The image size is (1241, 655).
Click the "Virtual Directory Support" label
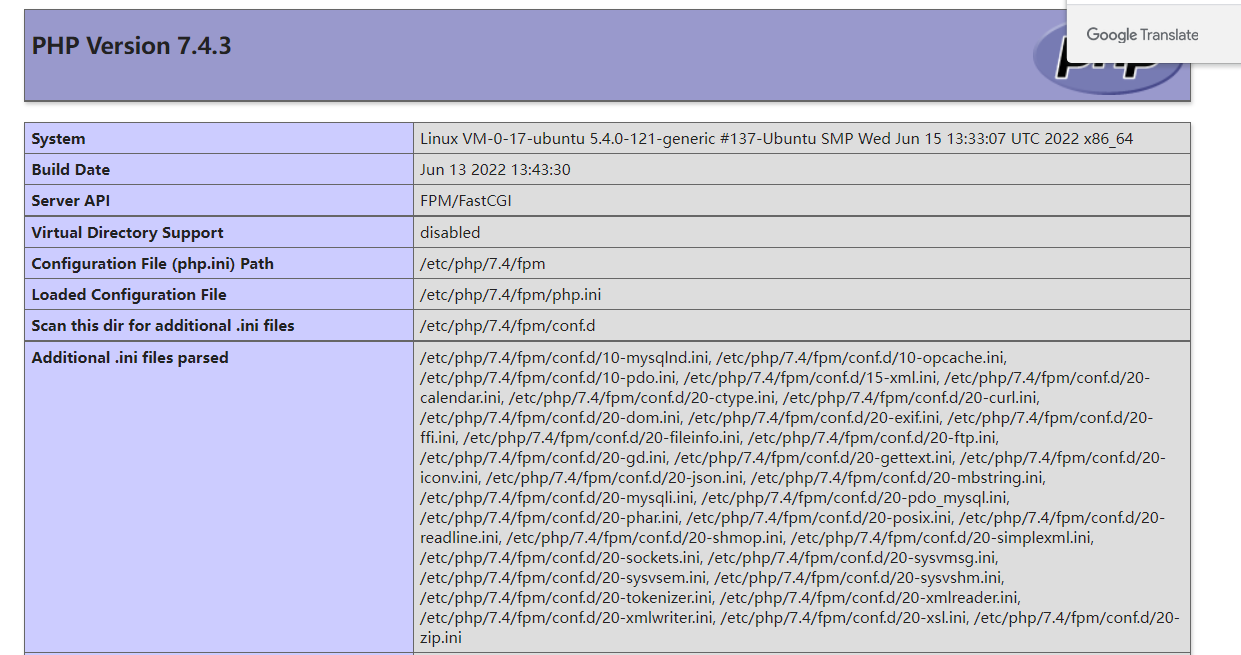coord(127,233)
